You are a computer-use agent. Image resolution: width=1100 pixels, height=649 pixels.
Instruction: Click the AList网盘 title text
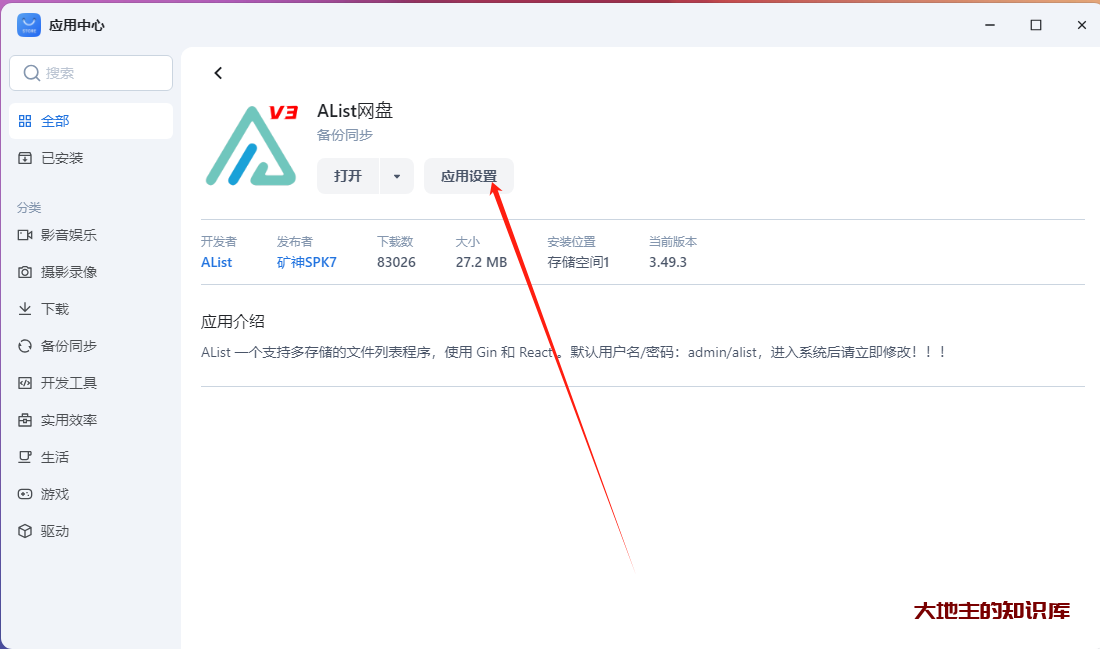click(355, 111)
